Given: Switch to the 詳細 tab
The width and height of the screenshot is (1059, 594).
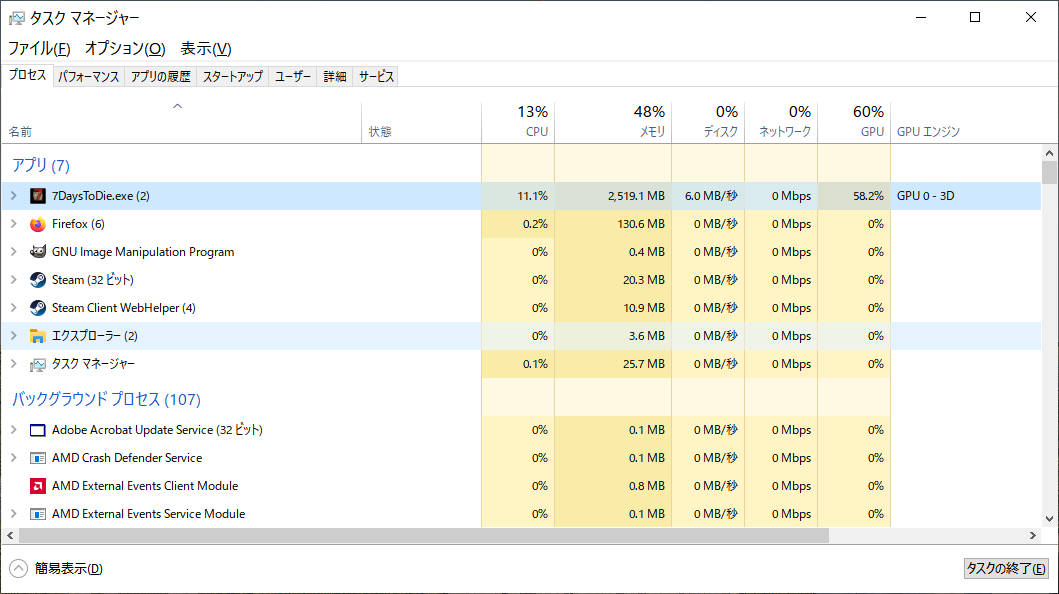Looking at the screenshot, I should point(334,76).
